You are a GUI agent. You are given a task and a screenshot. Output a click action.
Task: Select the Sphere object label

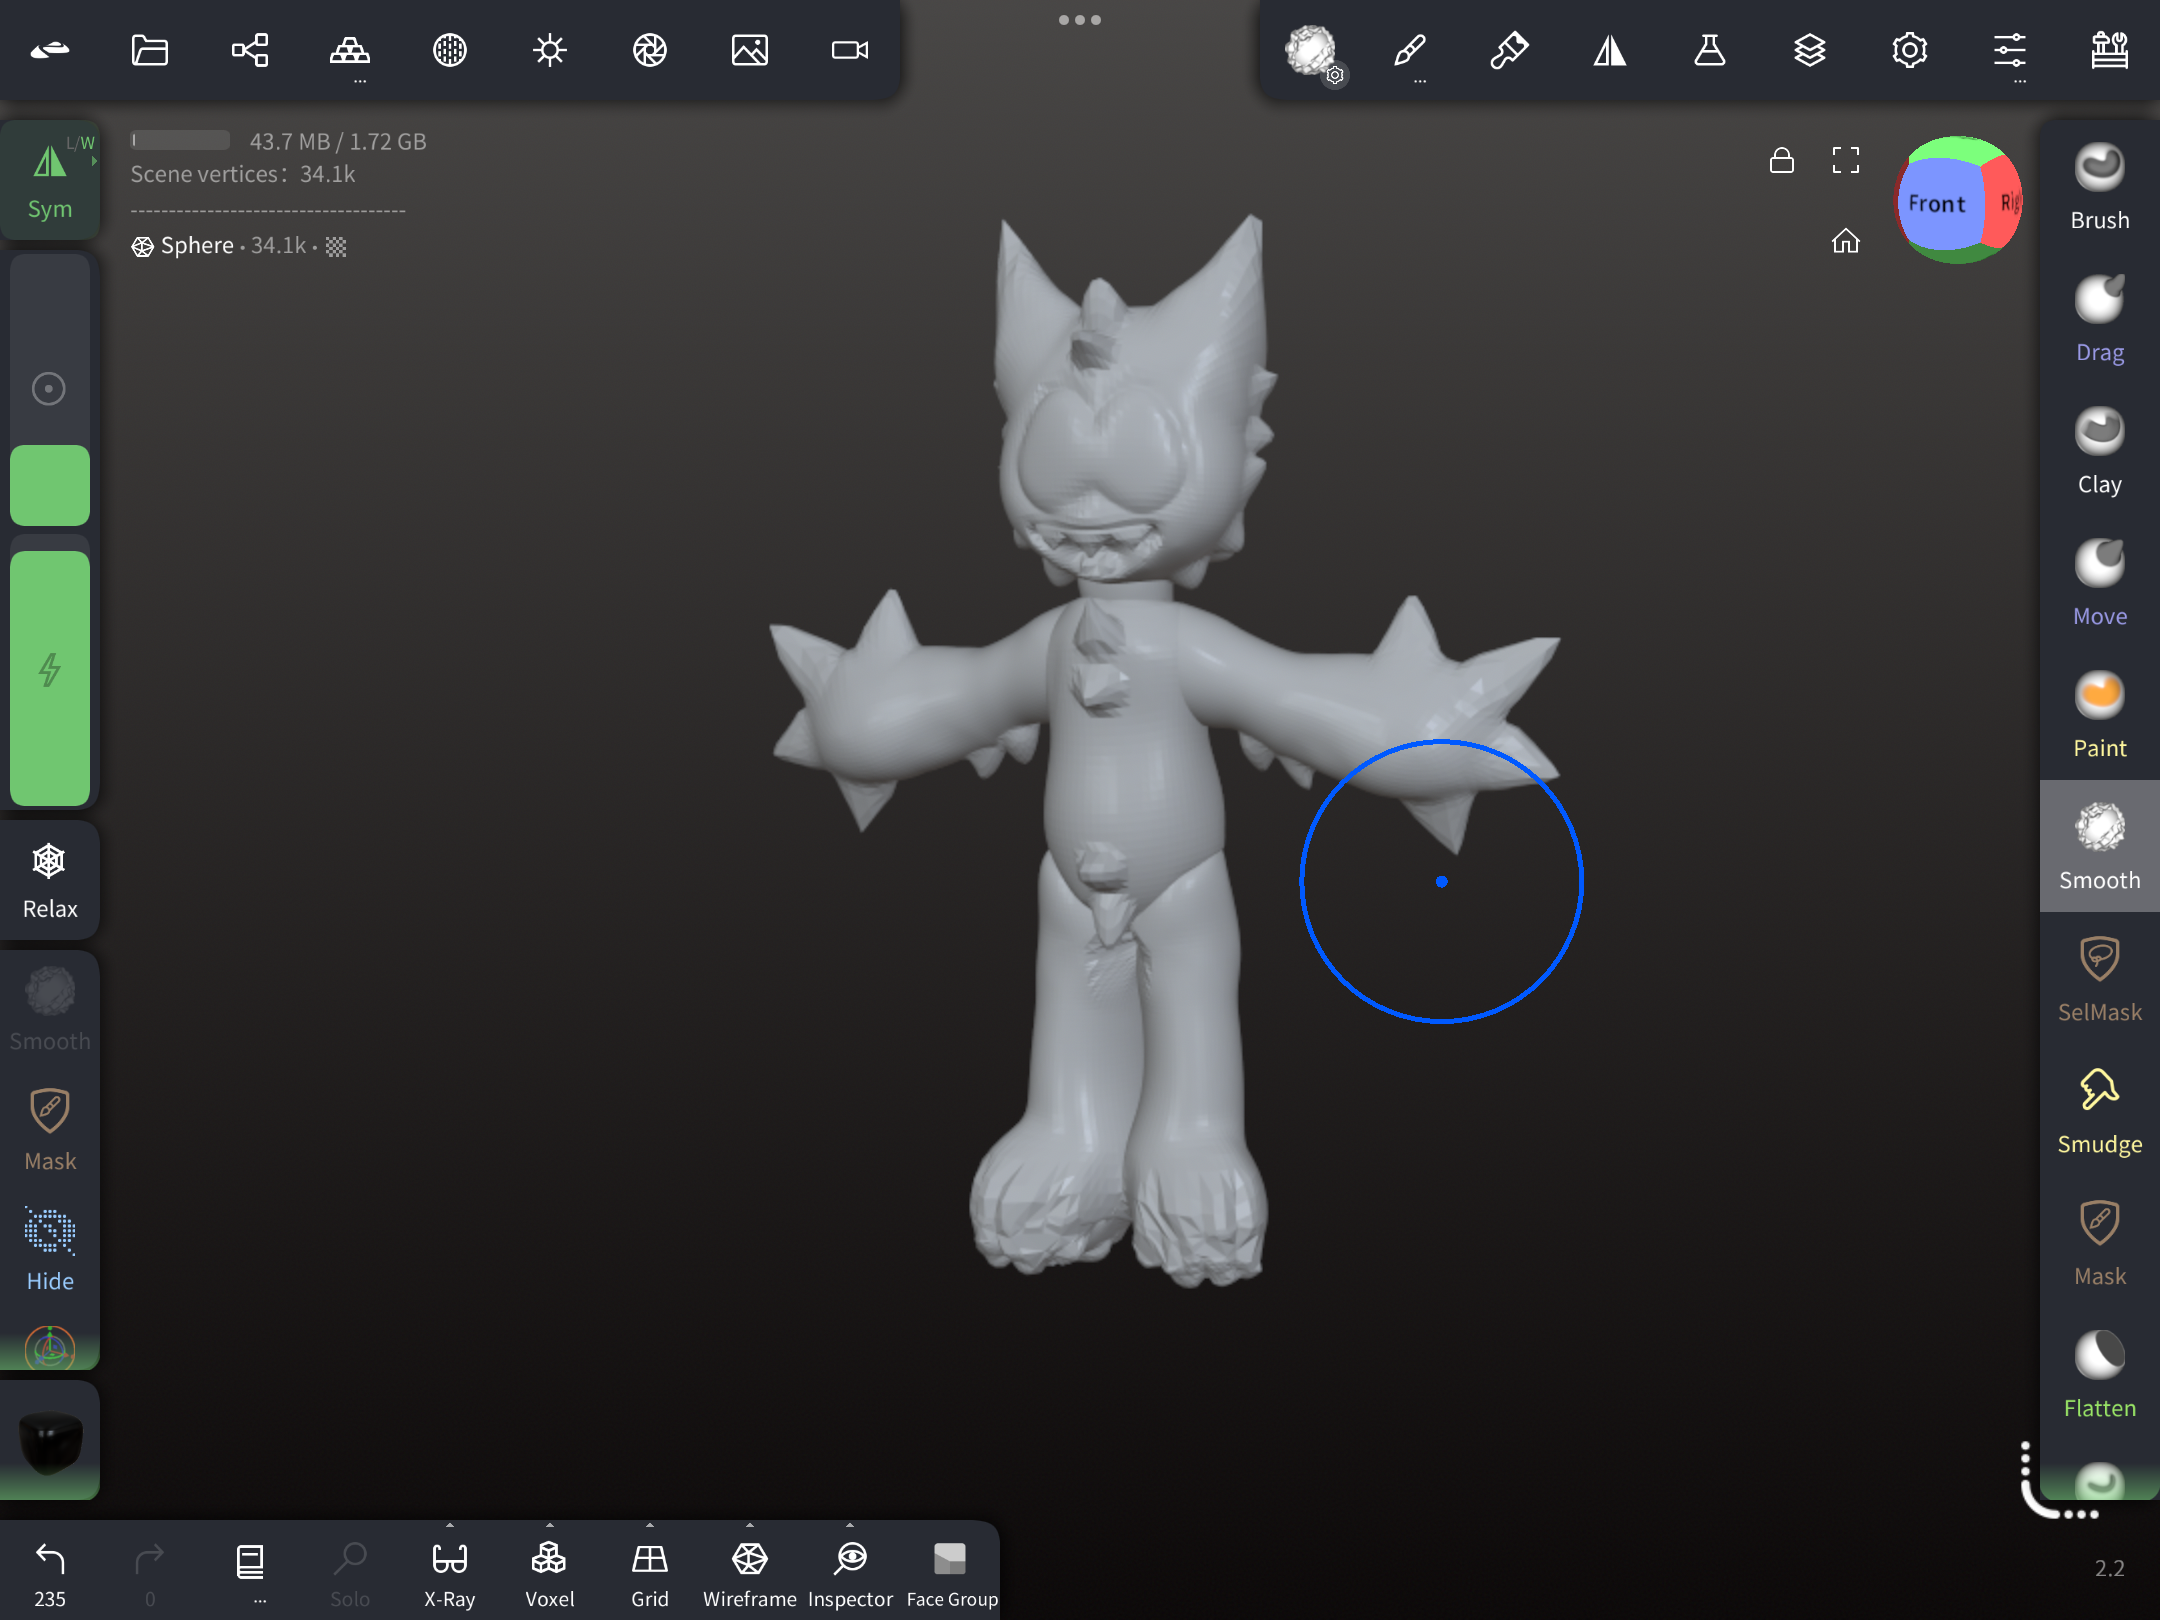[196, 246]
